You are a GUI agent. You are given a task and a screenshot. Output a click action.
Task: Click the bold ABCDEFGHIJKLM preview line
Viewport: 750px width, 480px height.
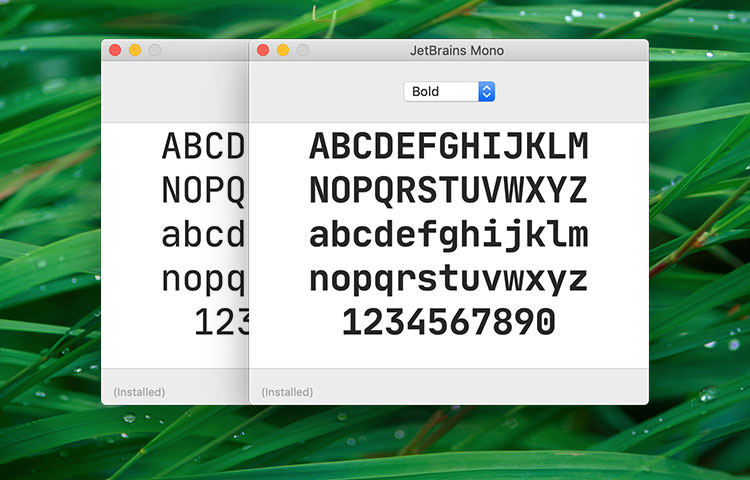pyautogui.click(x=448, y=146)
